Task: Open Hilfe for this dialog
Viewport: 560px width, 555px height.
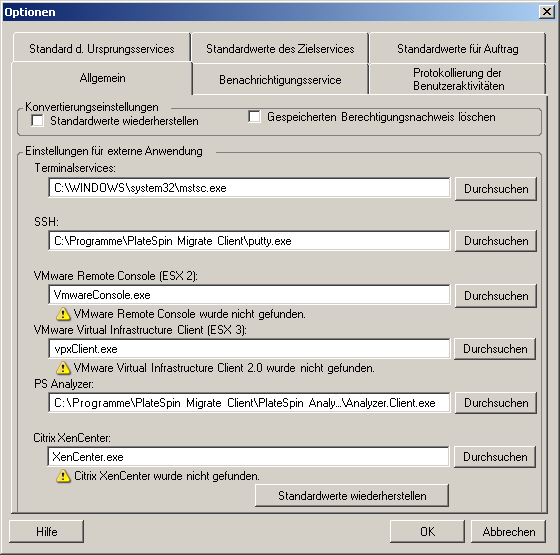Action: pos(46,532)
